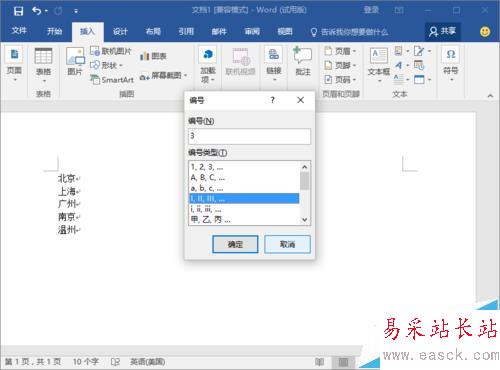The height and width of the screenshot is (370, 500).
Task: Click the 第1页,共1页 status bar entry
Action: (33, 362)
